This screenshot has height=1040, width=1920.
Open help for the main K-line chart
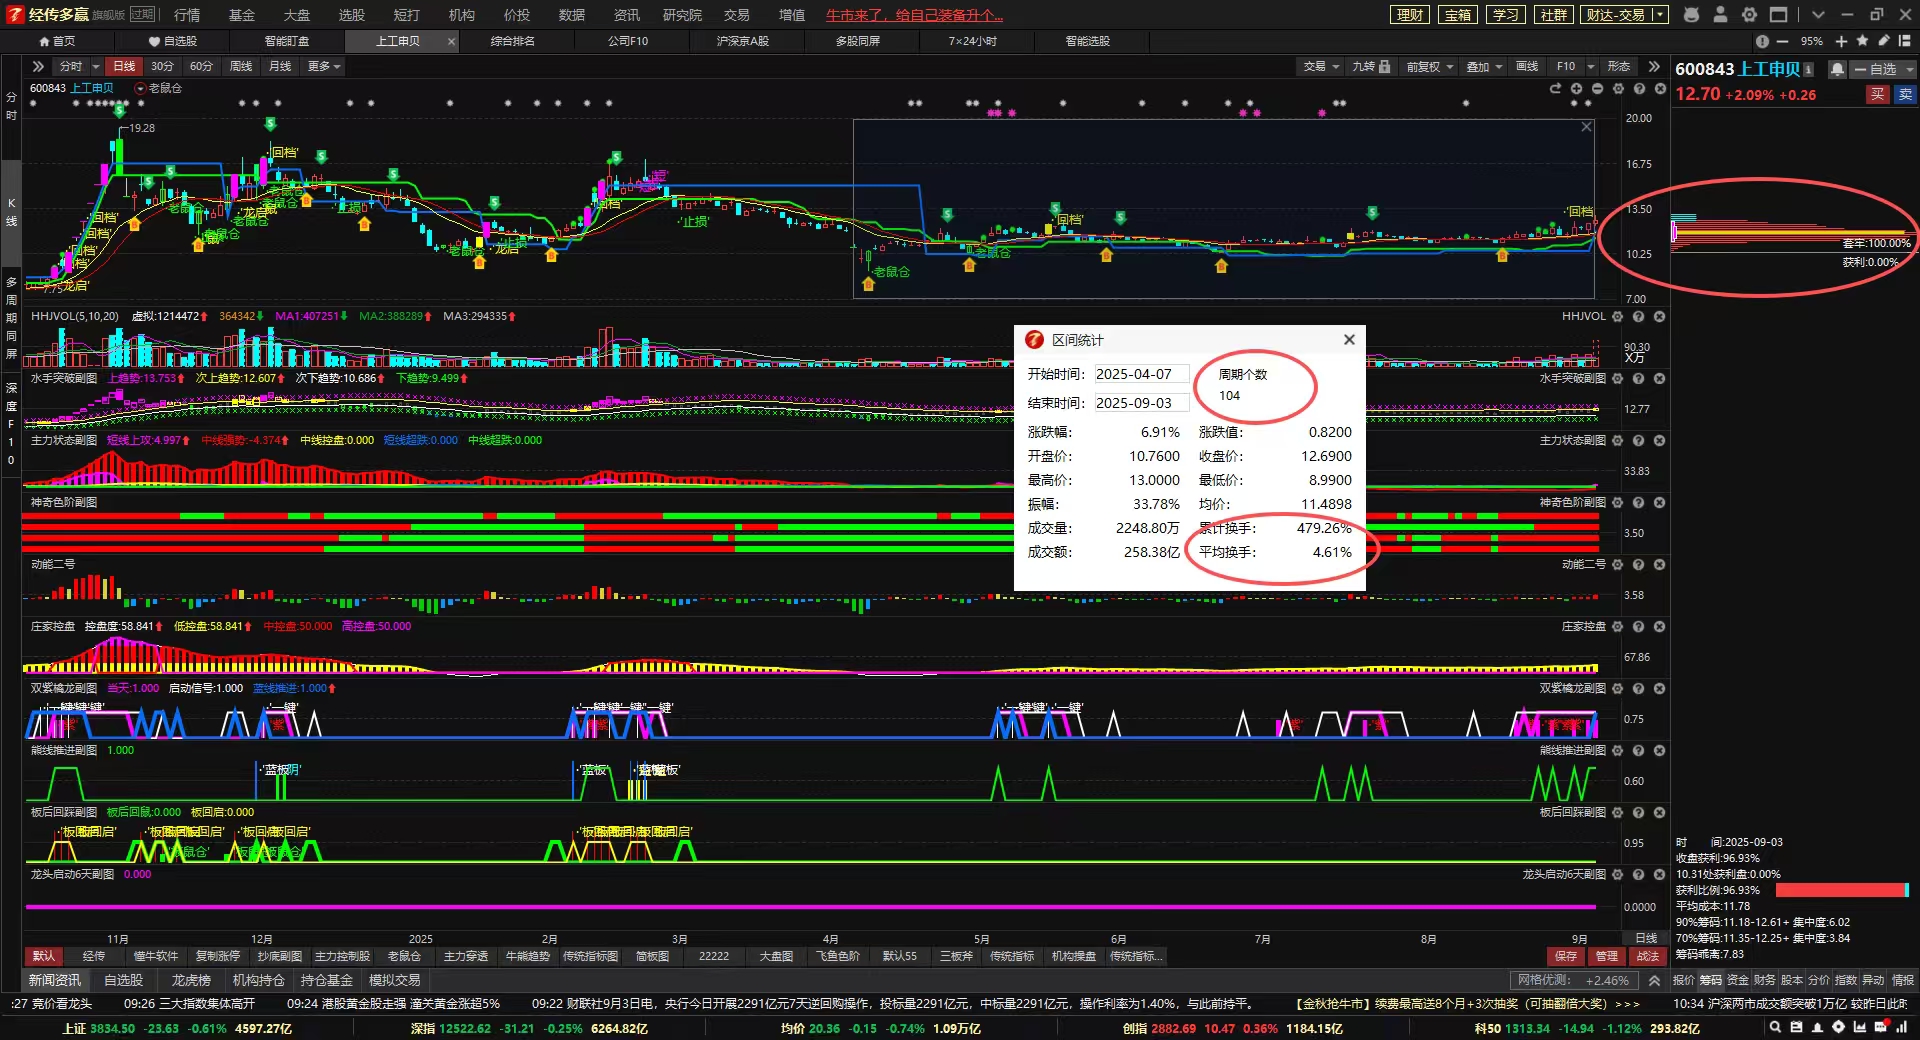click(1639, 89)
